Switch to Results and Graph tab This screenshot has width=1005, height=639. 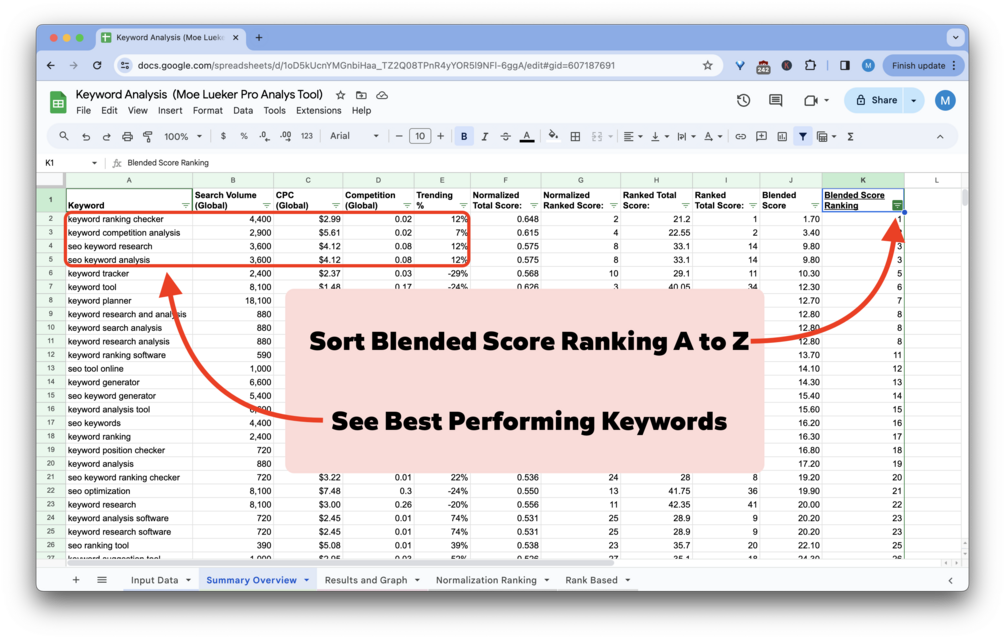[x=366, y=580]
